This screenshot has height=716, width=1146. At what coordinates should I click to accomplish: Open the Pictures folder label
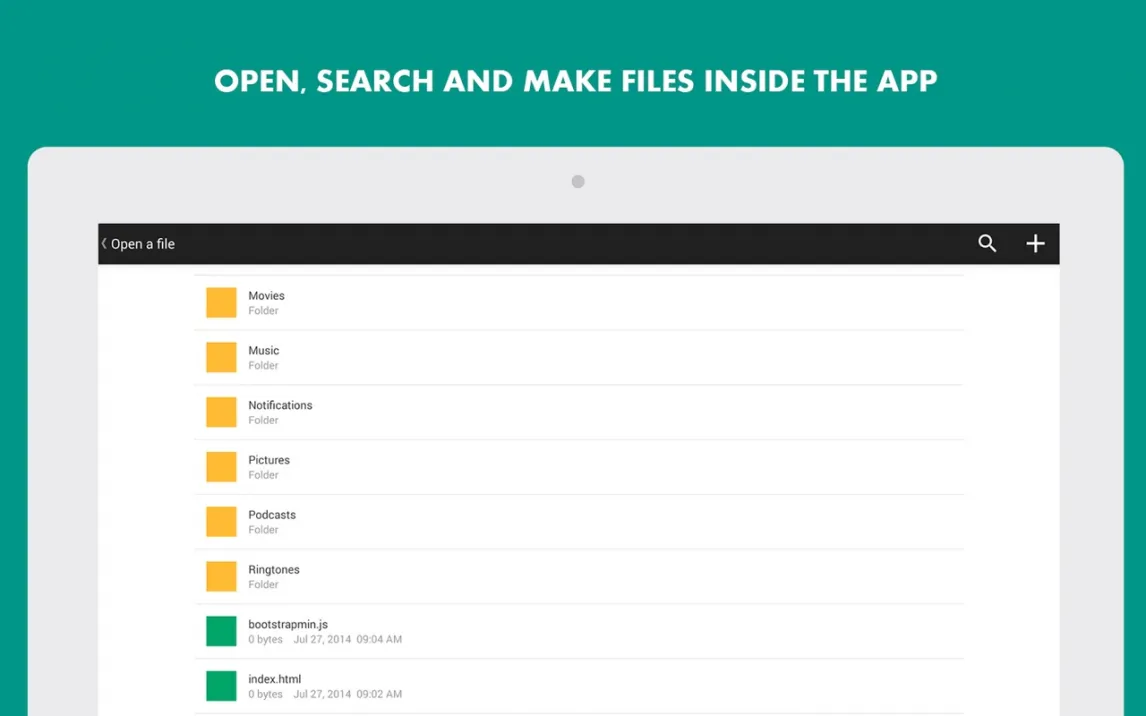click(269, 460)
